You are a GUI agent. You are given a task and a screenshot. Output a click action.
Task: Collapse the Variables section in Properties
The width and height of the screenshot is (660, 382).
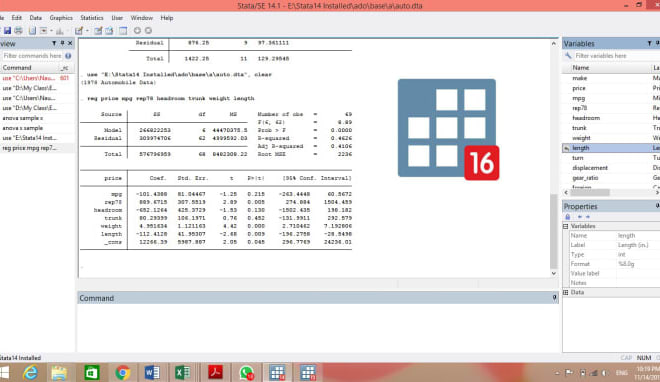click(566, 226)
